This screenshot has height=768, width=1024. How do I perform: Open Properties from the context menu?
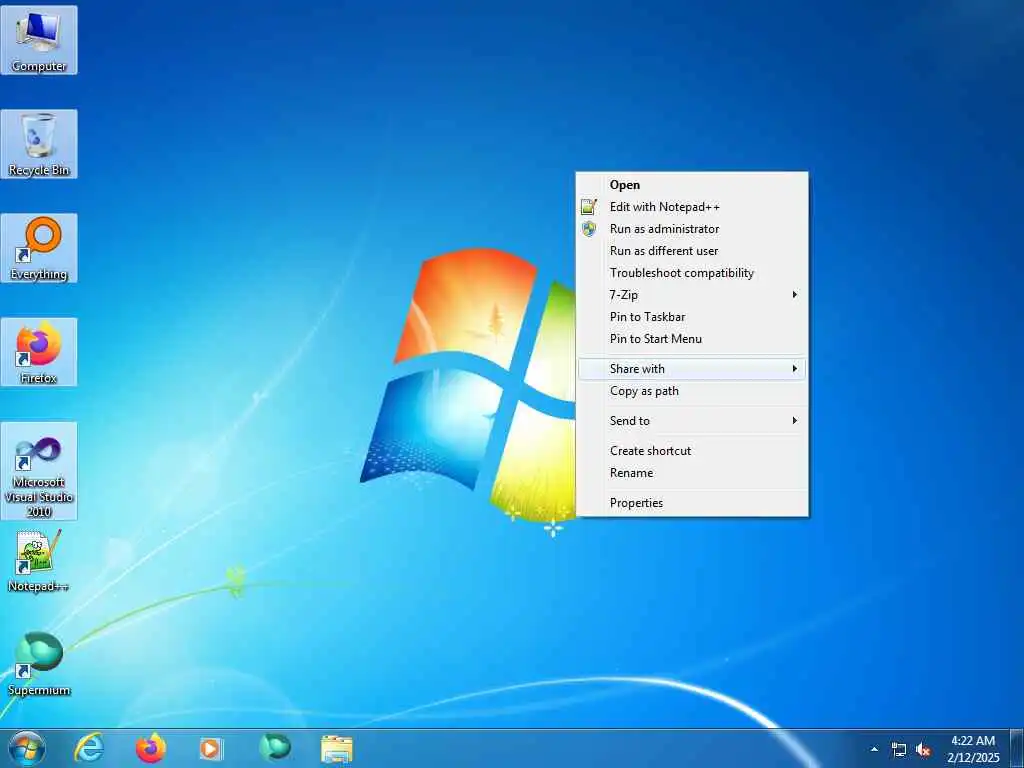point(692,503)
